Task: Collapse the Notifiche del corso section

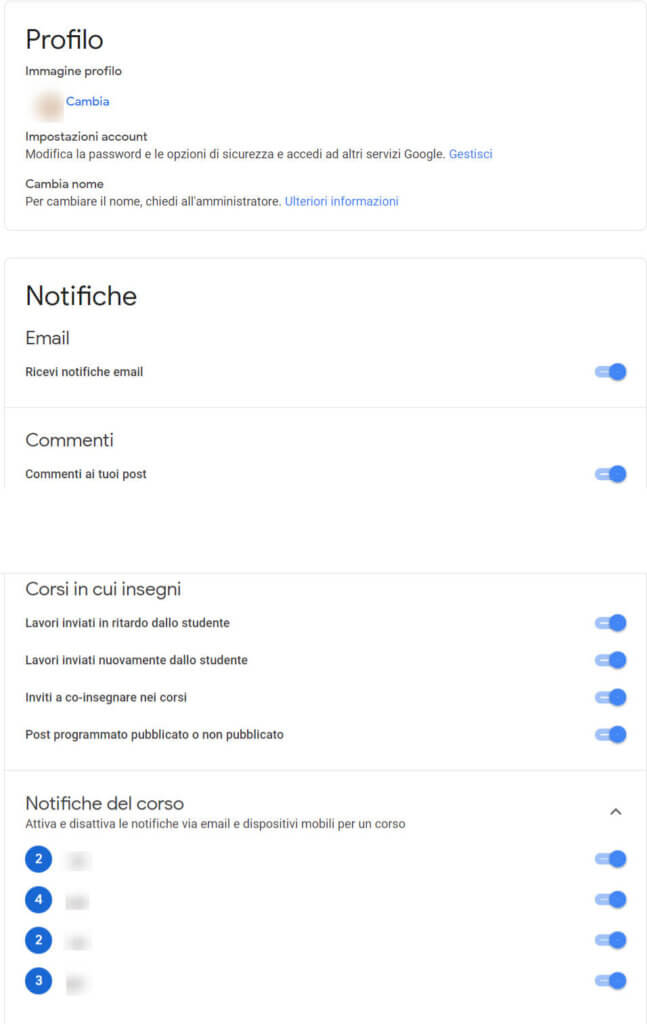Action: point(616,812)
